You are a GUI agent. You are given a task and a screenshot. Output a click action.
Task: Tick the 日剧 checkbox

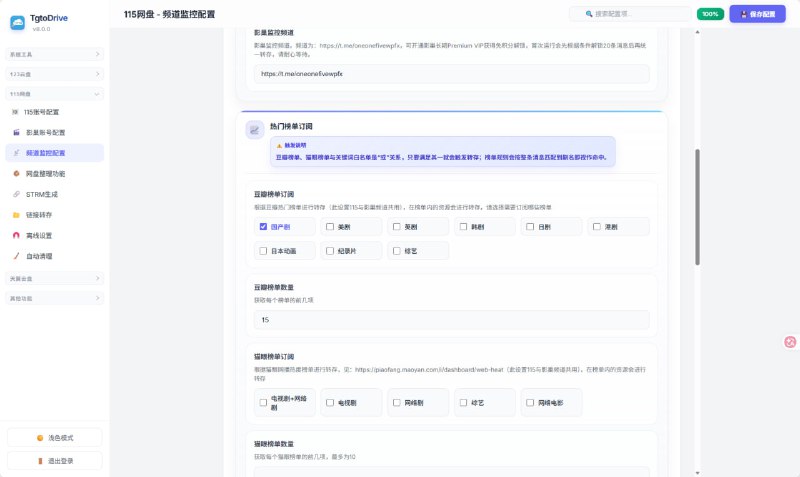point(530,227)
